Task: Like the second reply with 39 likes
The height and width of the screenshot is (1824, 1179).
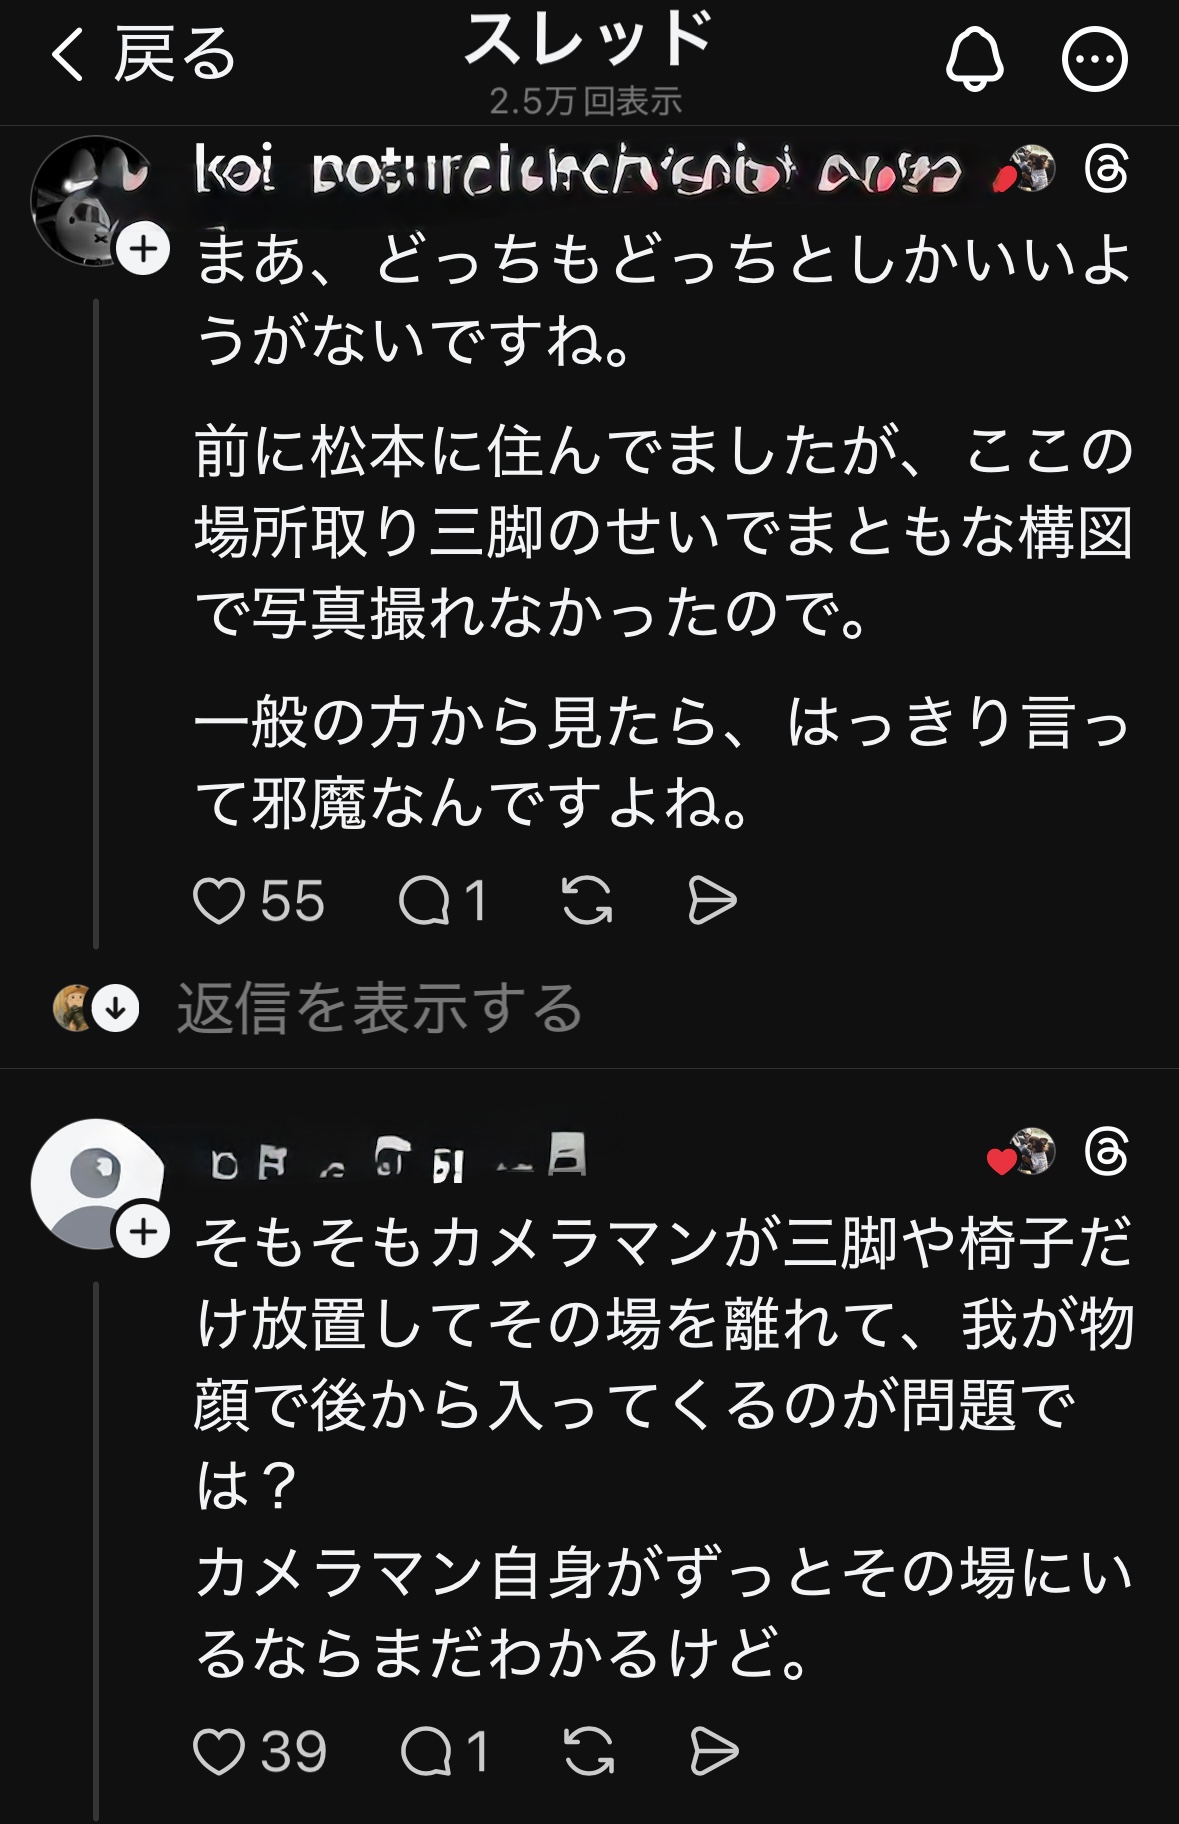Action: [x=219, y=1752]
